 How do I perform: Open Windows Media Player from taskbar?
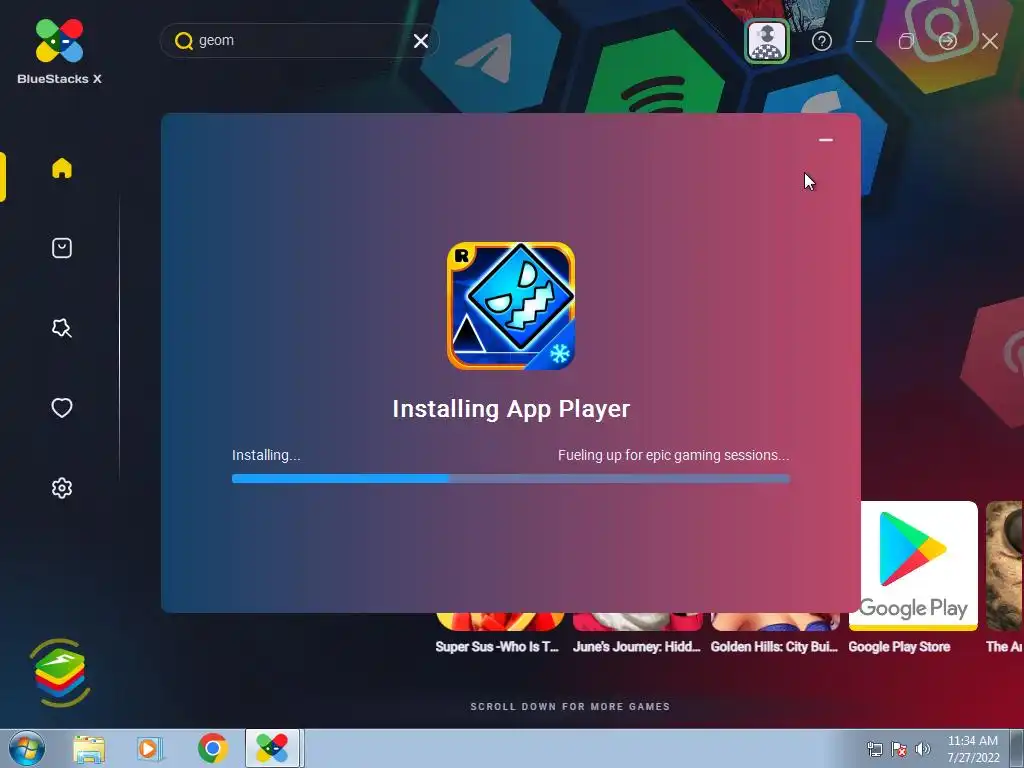(150, 749)
